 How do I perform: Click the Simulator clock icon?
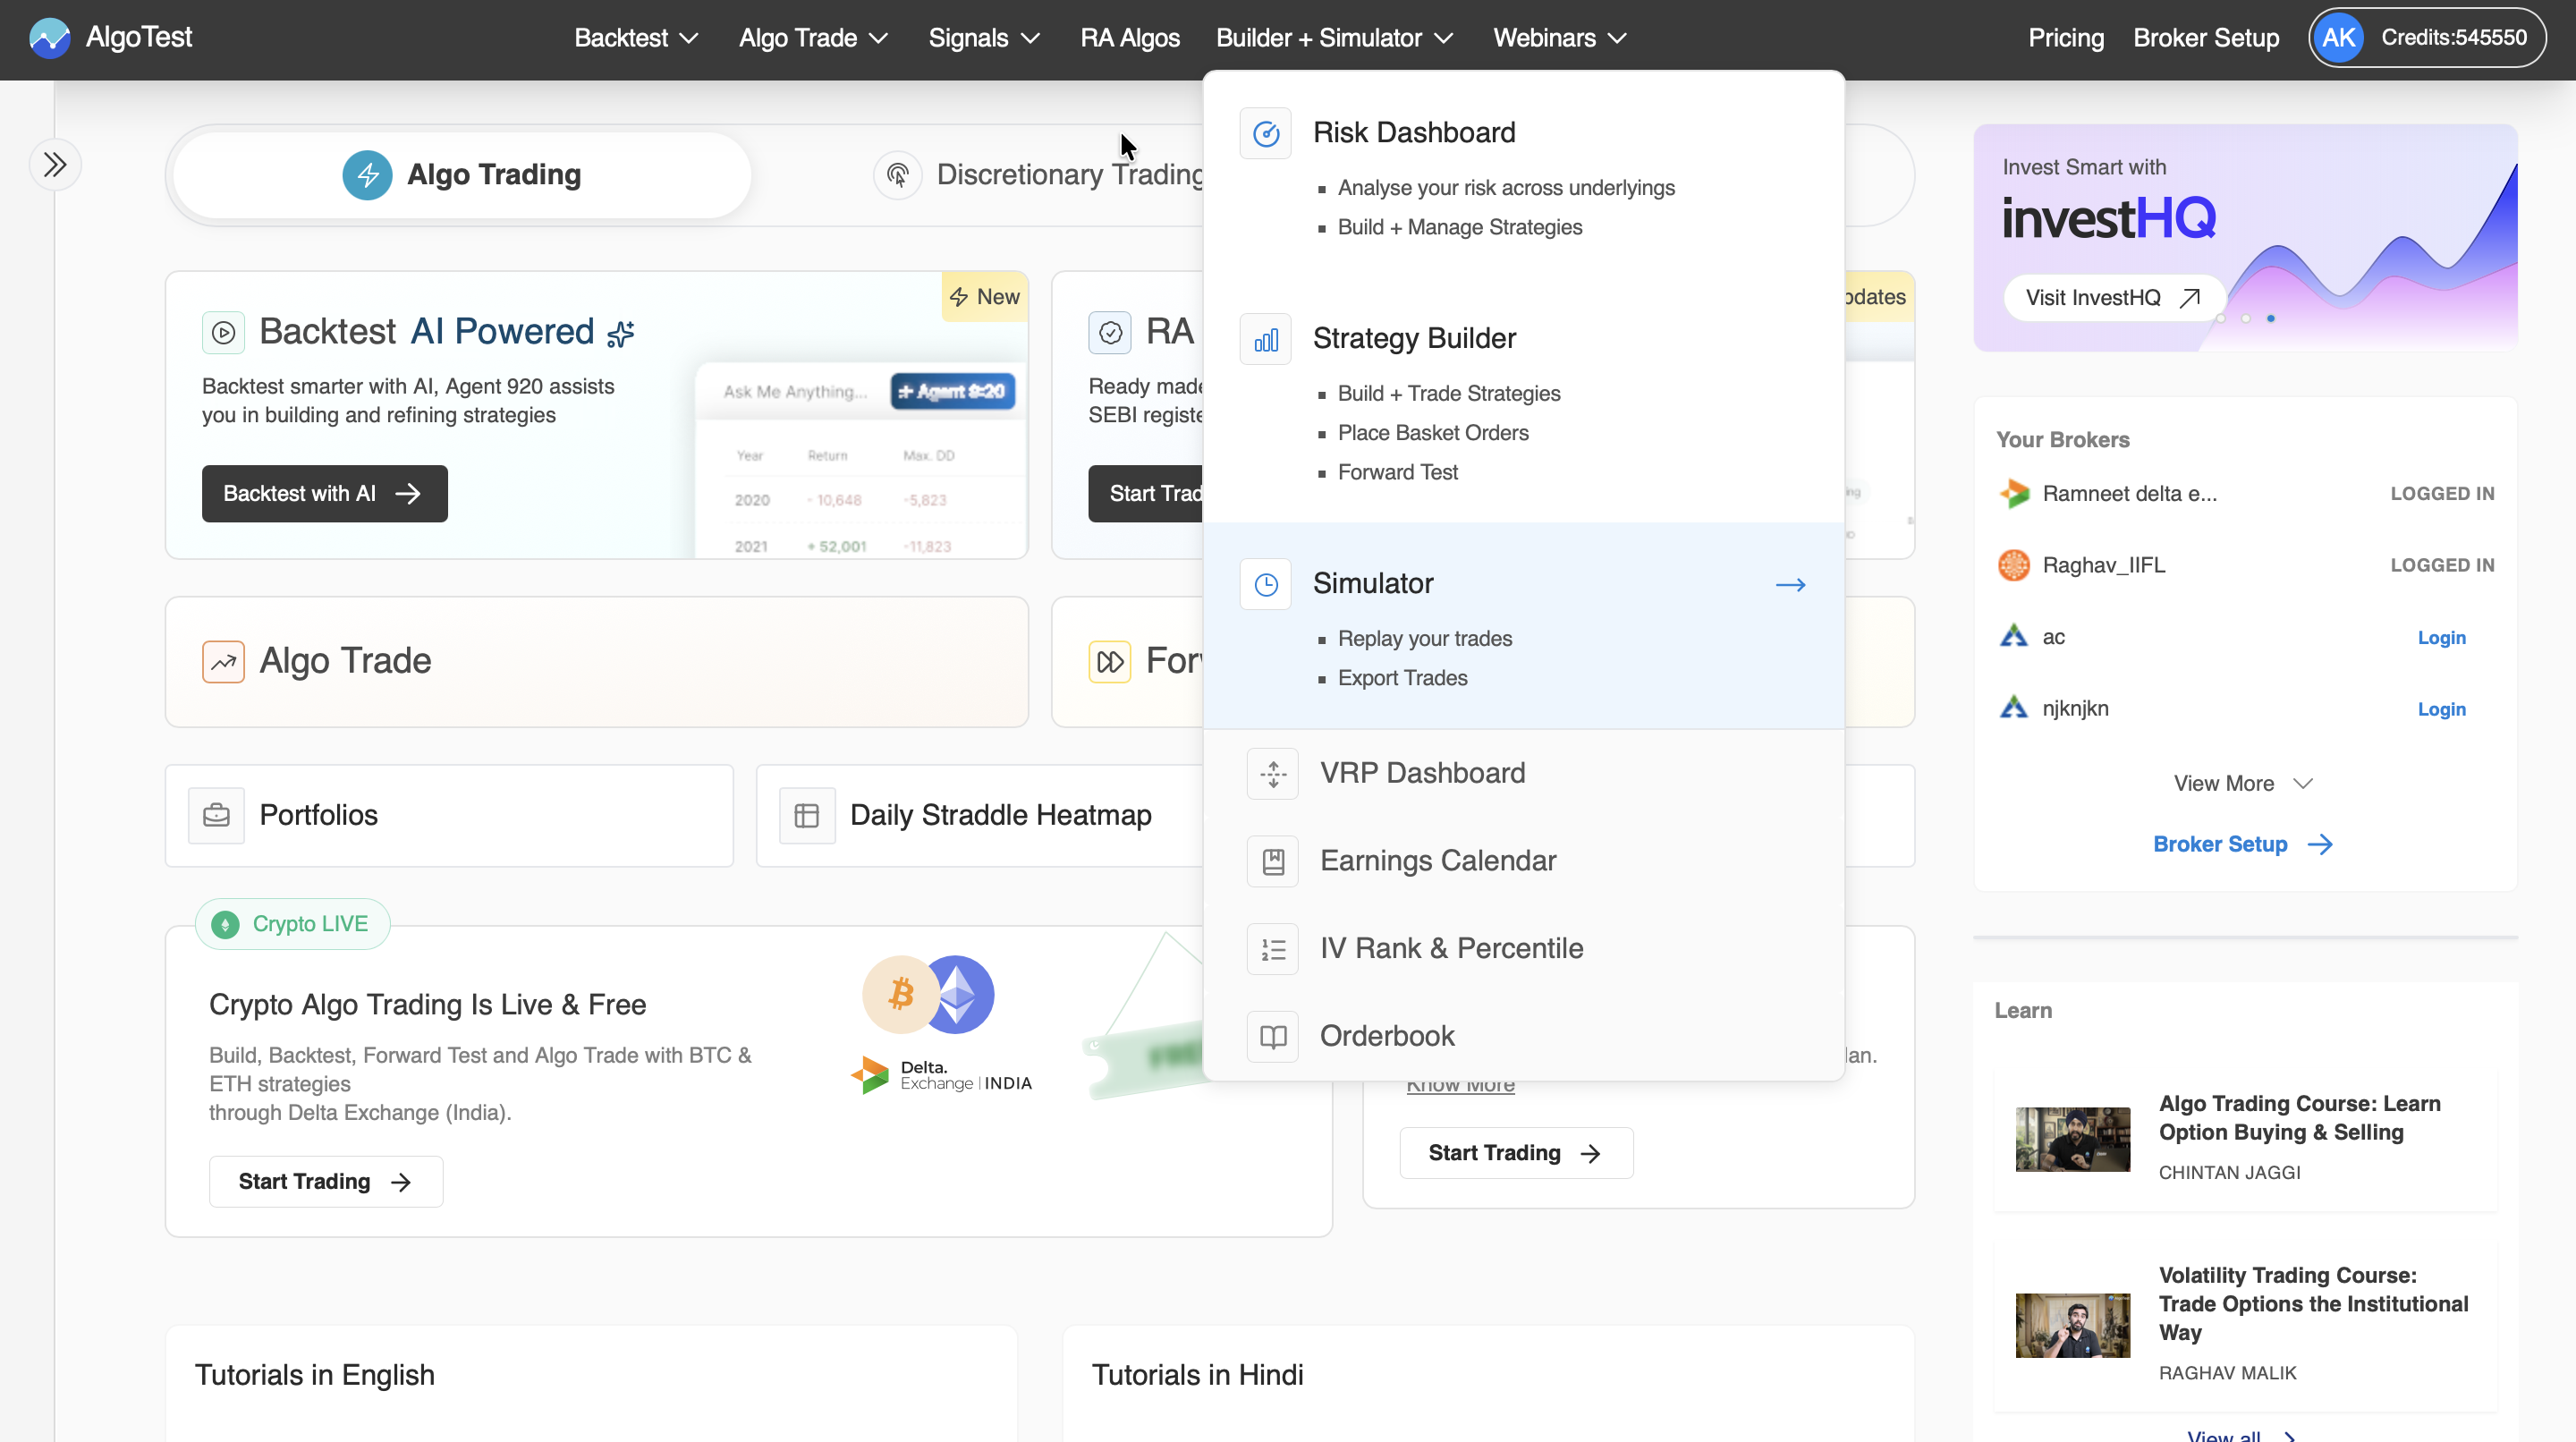[x=1266, y=584]
